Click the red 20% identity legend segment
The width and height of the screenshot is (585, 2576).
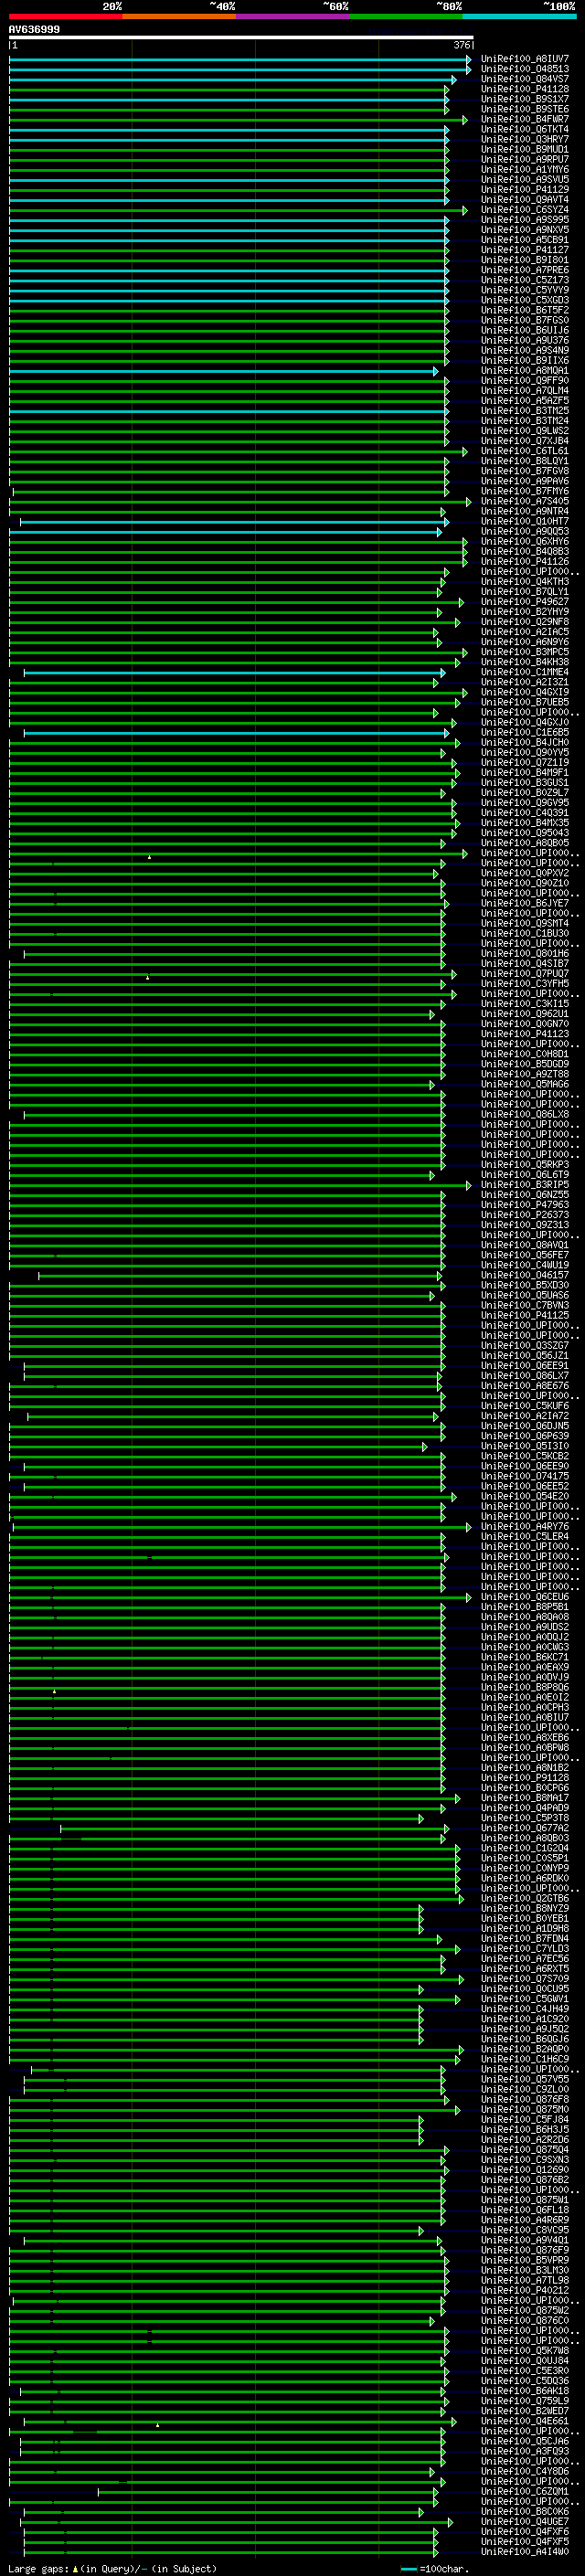[x=66, y=16]
